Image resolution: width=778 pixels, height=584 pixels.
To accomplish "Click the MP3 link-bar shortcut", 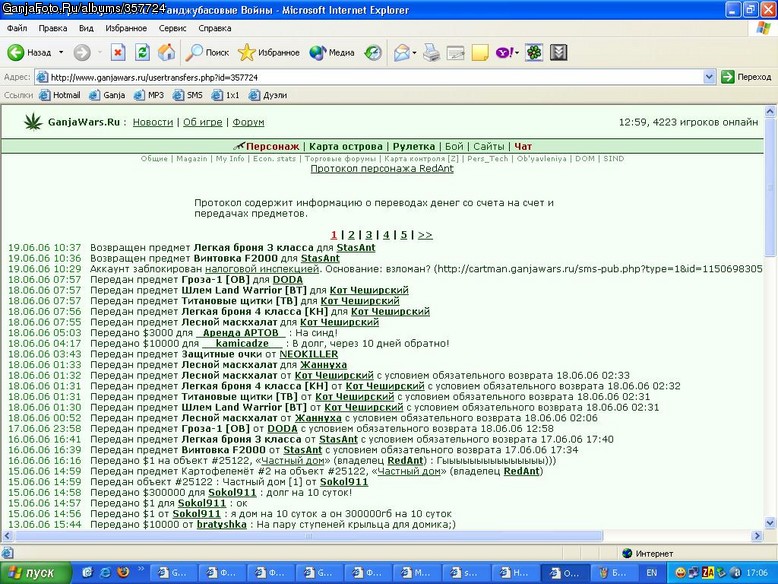I will click(x=149, y=95).
